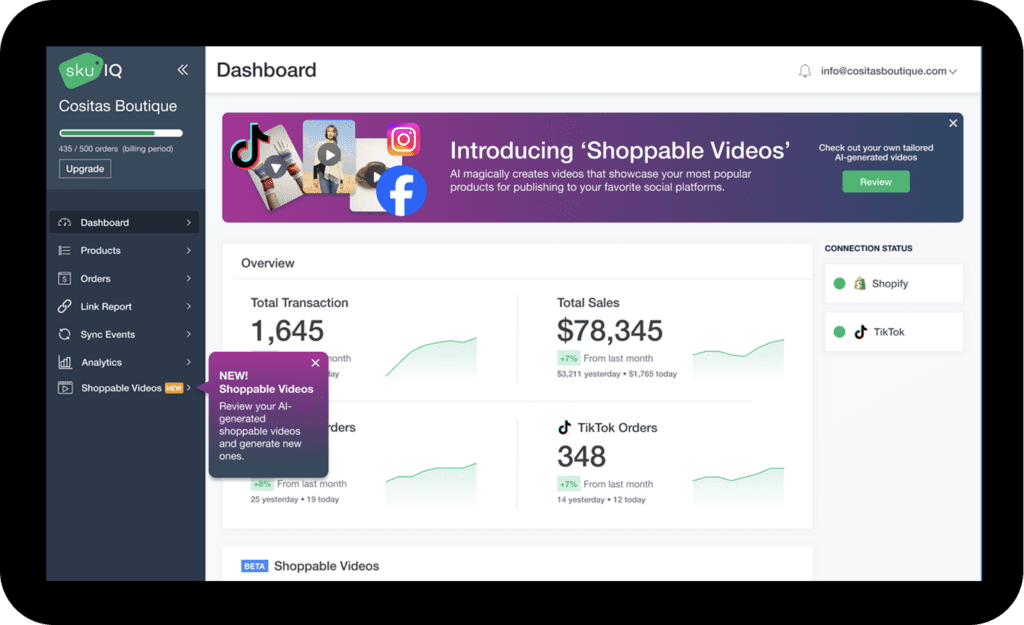Open the info@cositasboutique.com account dropdown

point(888,71)
